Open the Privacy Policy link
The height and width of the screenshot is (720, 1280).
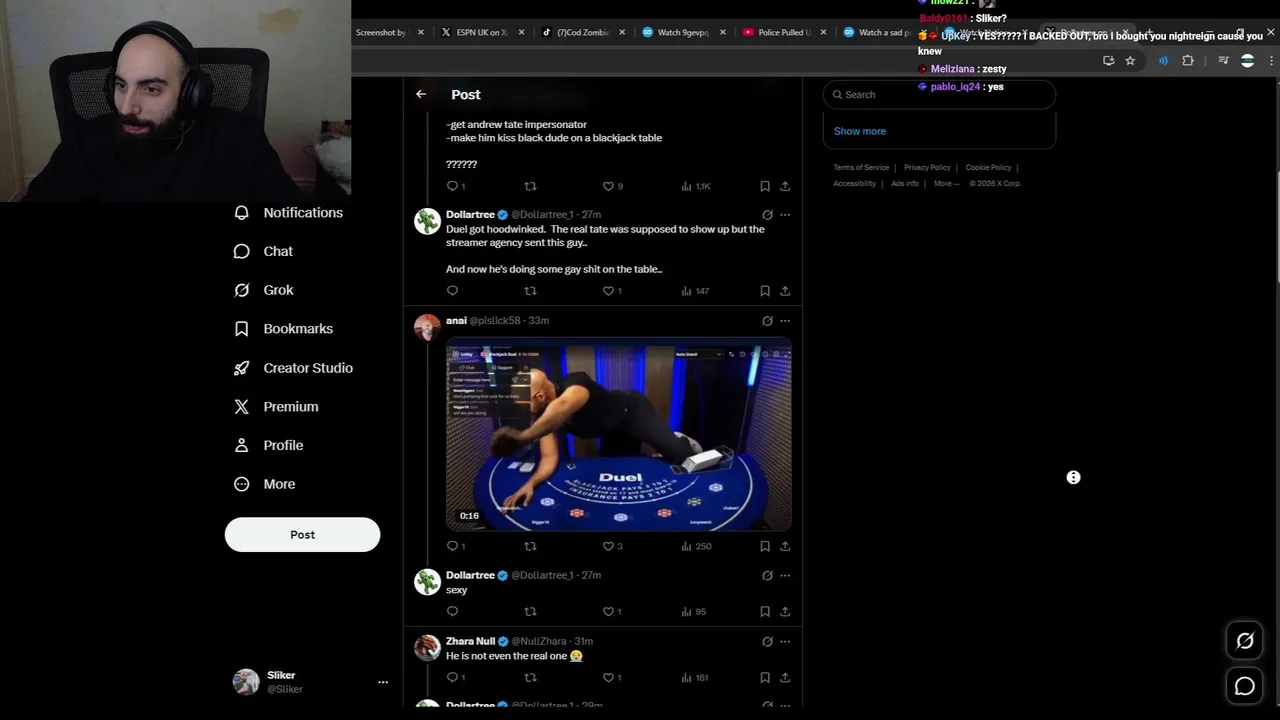click(927, 167)
